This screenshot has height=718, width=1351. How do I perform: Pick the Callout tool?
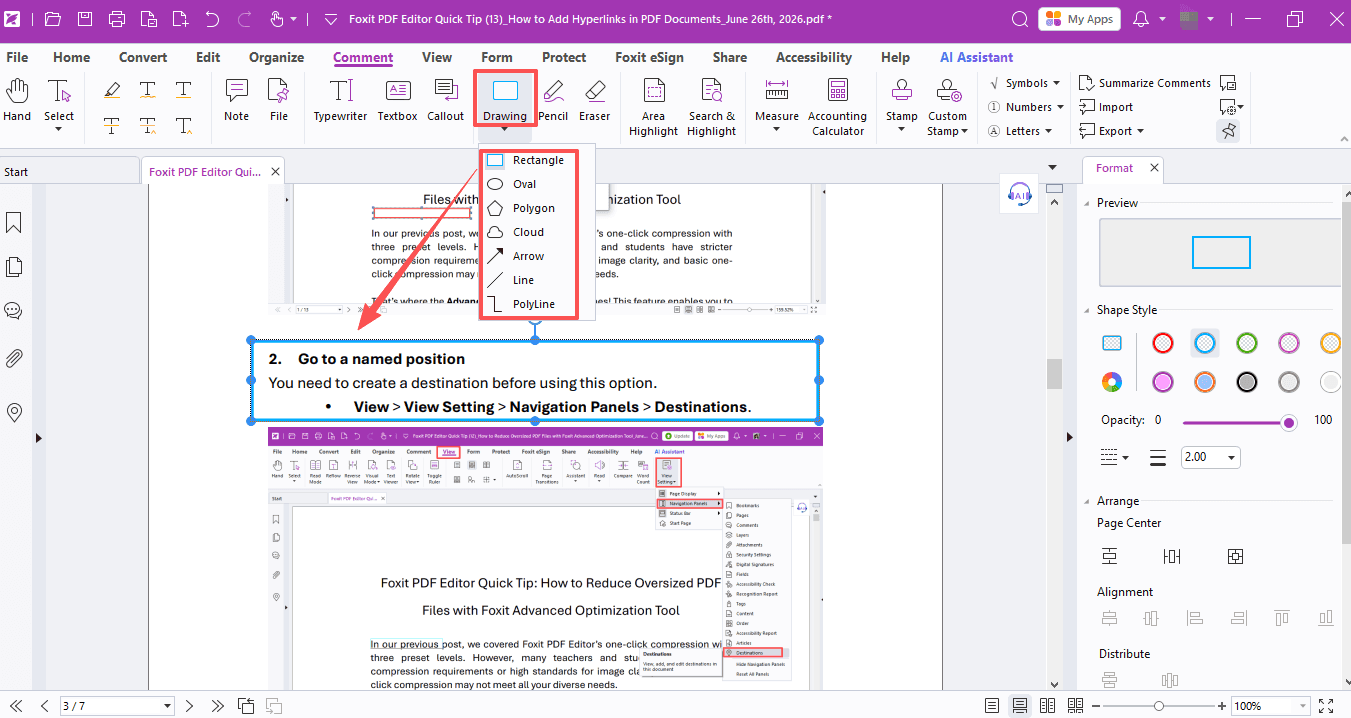coord(446,101)
